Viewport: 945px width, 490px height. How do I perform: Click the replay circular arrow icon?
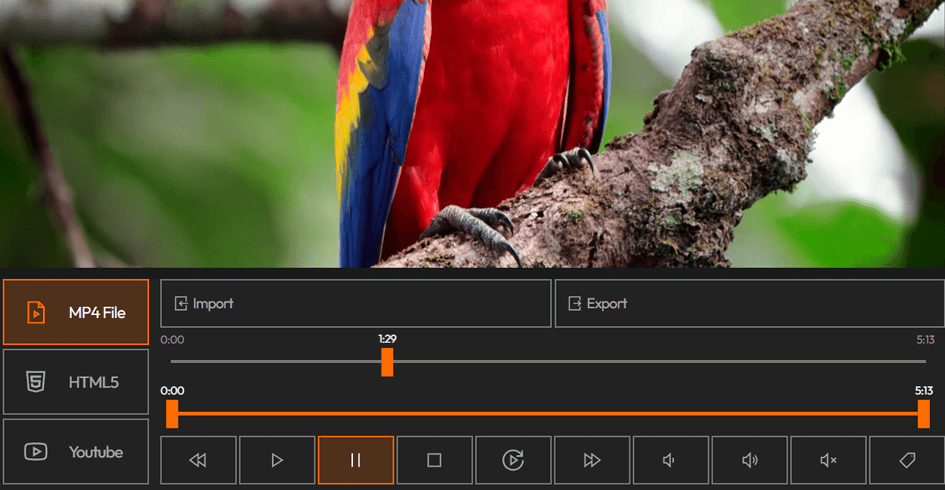pyautogui.click(x=513, y=460)
